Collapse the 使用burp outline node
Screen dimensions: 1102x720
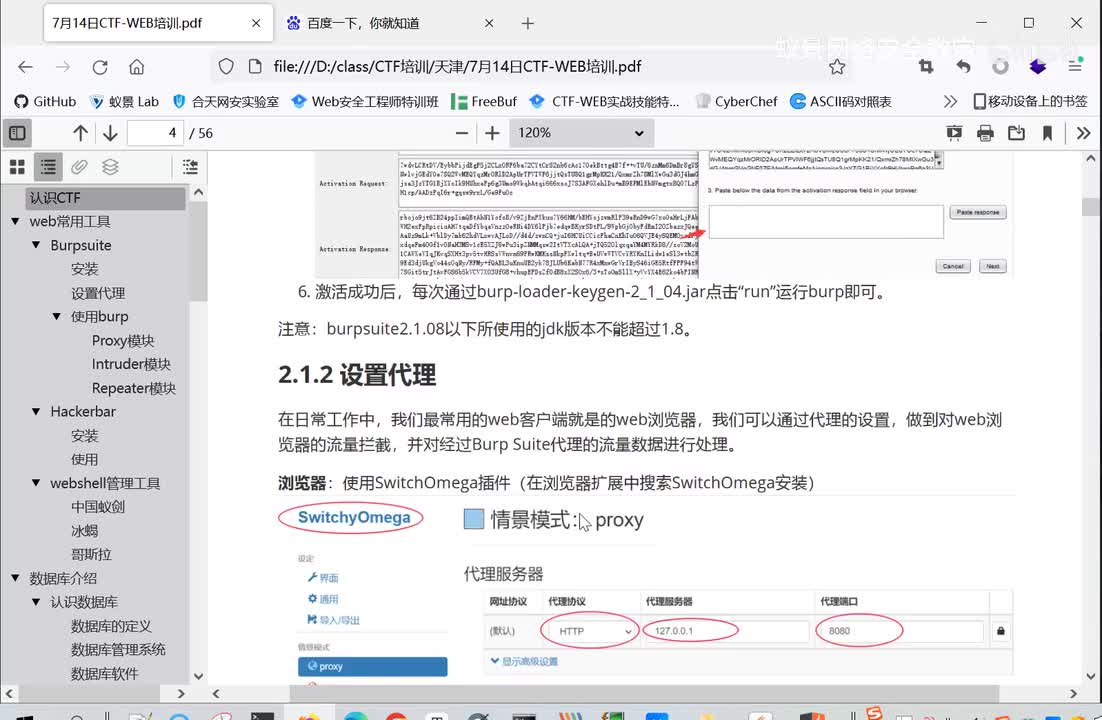56,316
